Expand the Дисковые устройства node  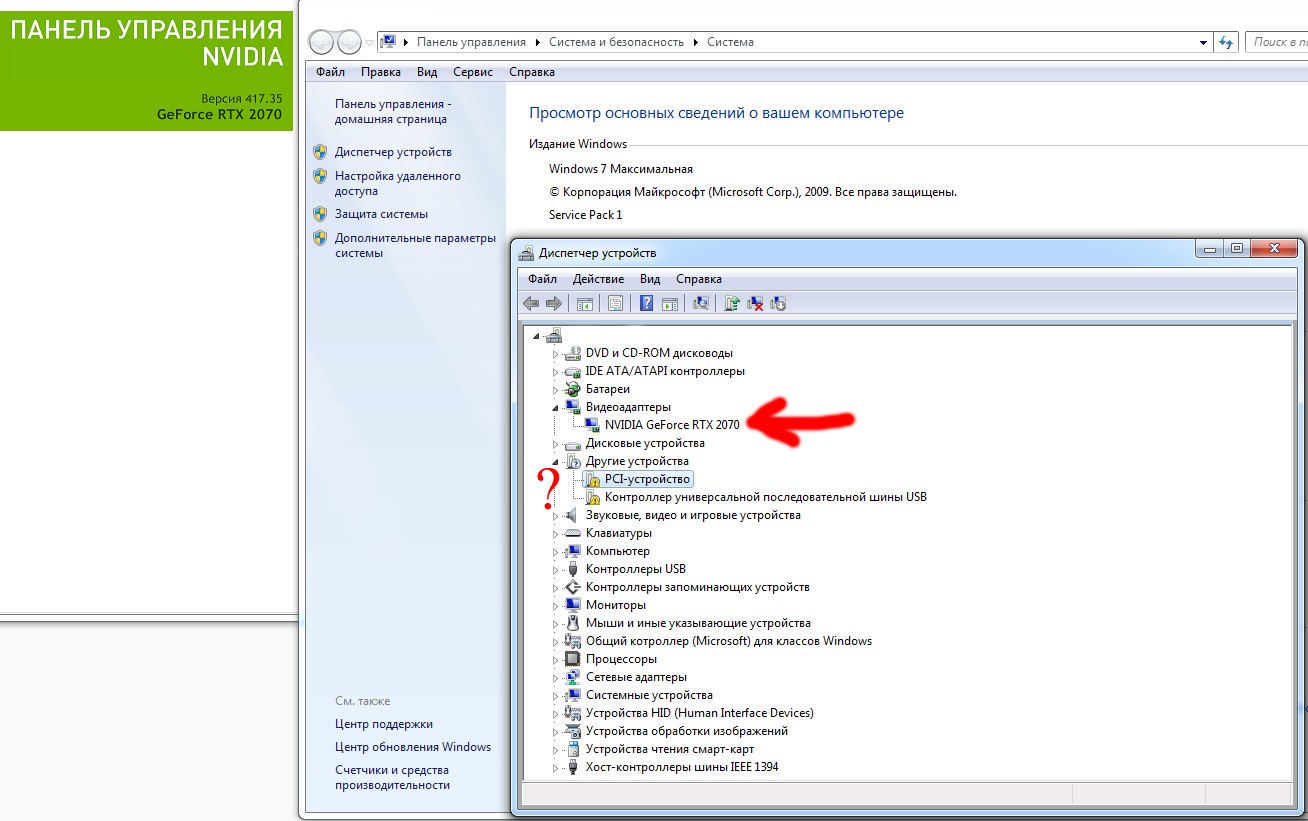click(x=556, y=443)
